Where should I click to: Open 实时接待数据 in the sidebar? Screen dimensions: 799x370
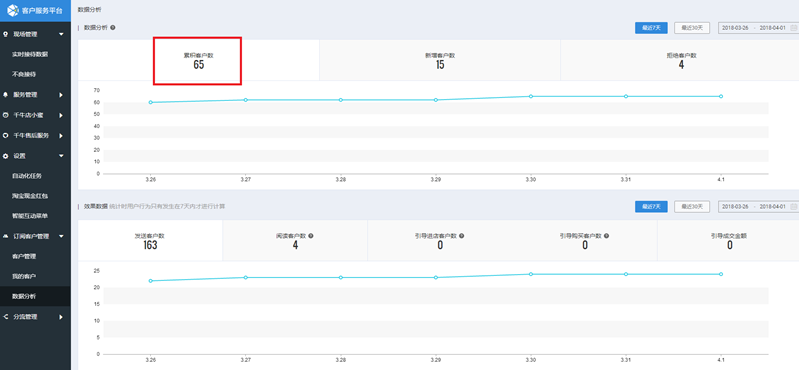click(x=30, y=54)
